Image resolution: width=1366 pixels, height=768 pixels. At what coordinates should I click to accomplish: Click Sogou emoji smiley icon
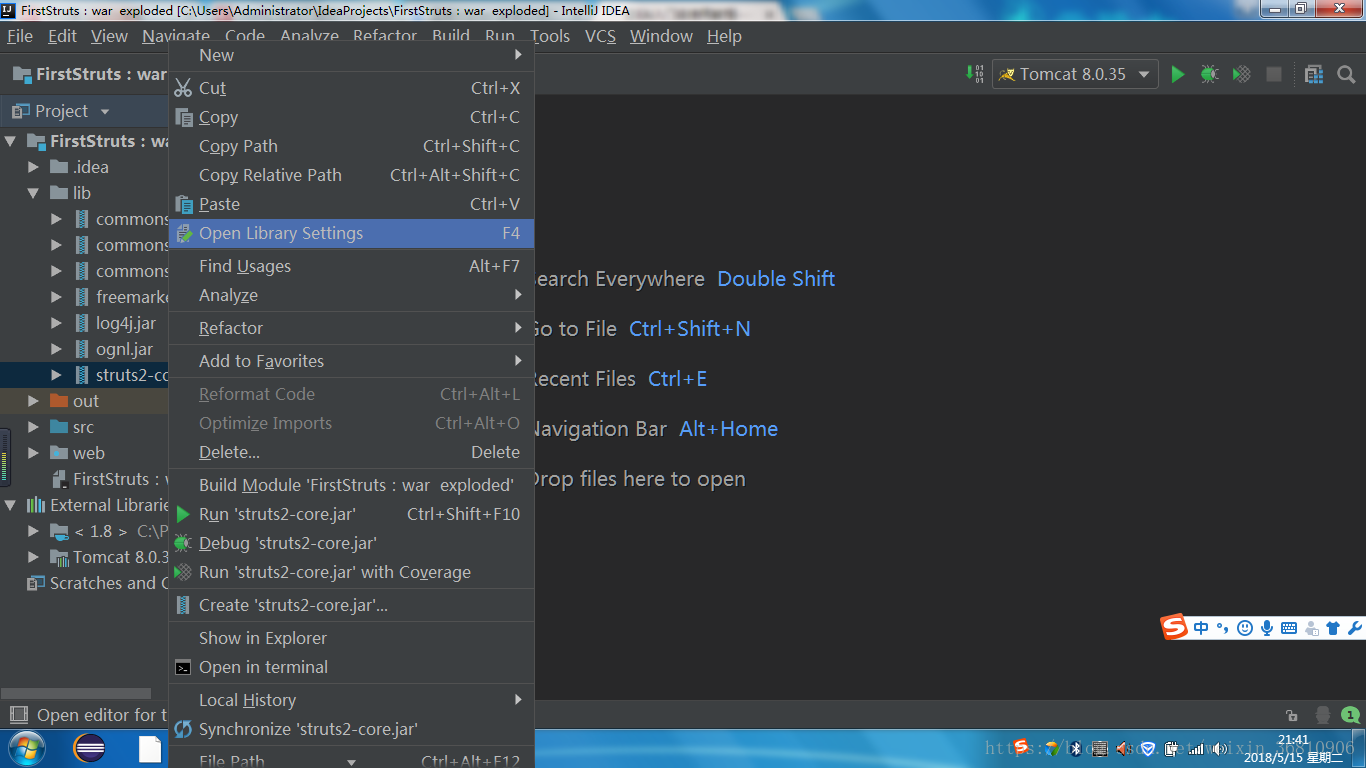coord(1245,628)
